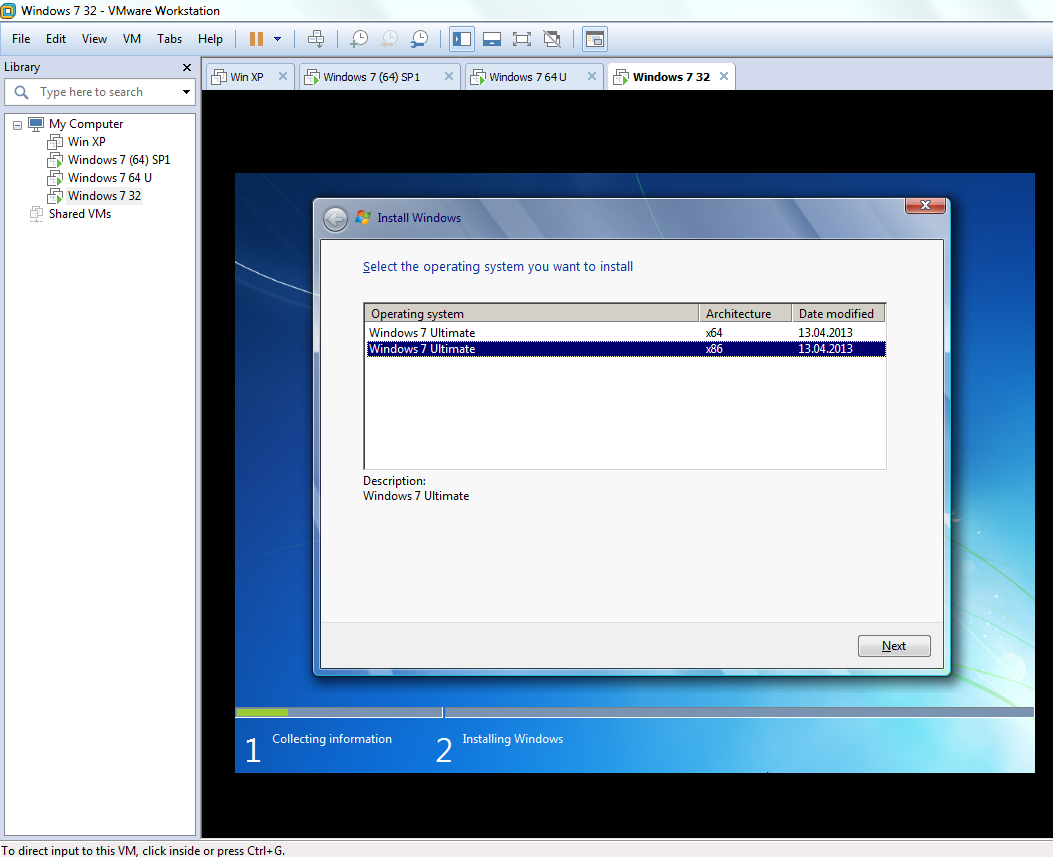Screen dimensions: 1053x857
Task: Close the Windows 7 32 tab
Action: pyautogui.click(x=724, y=76)
